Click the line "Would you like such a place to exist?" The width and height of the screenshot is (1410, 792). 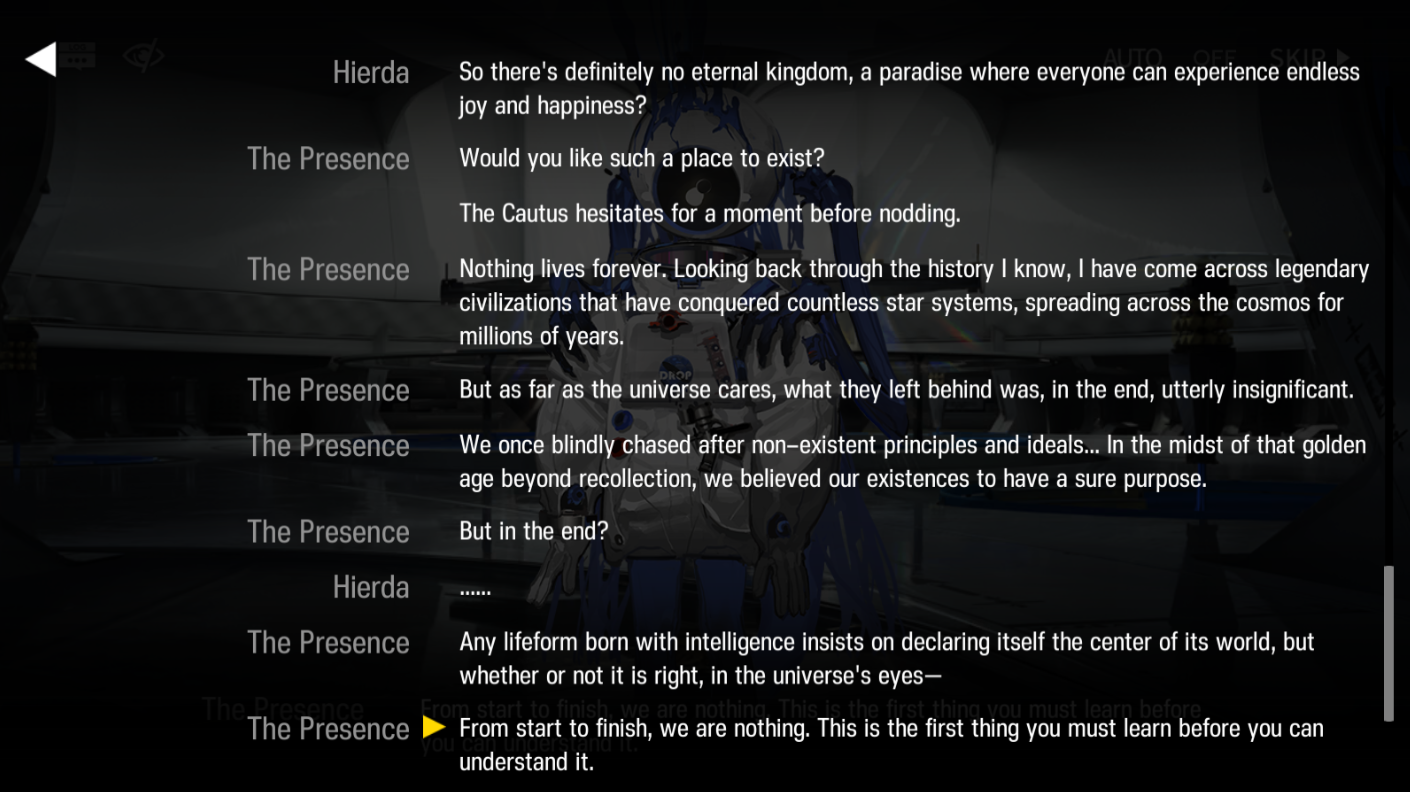641,158
